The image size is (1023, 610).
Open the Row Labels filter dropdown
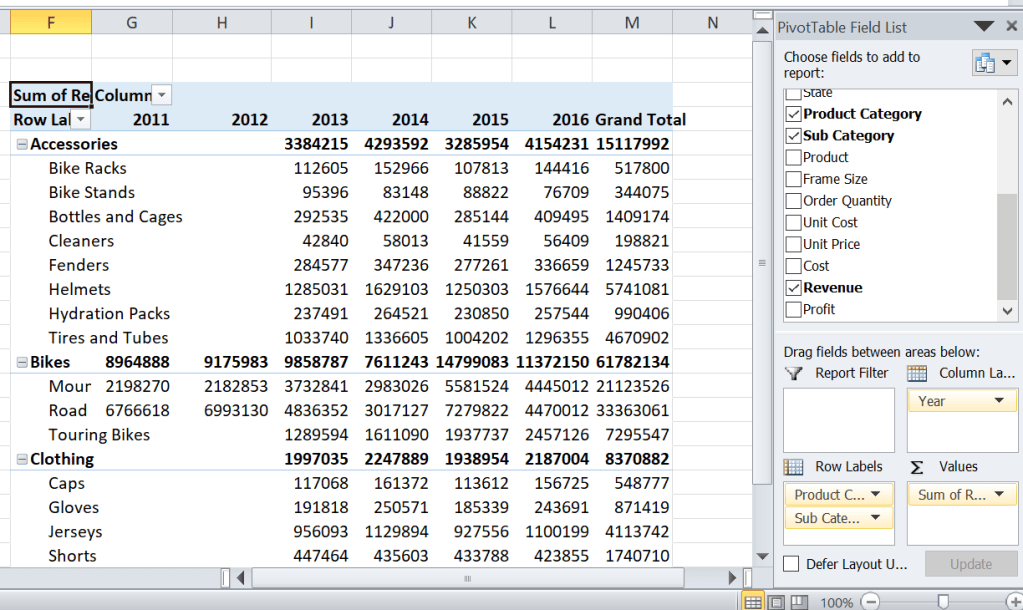80,120
